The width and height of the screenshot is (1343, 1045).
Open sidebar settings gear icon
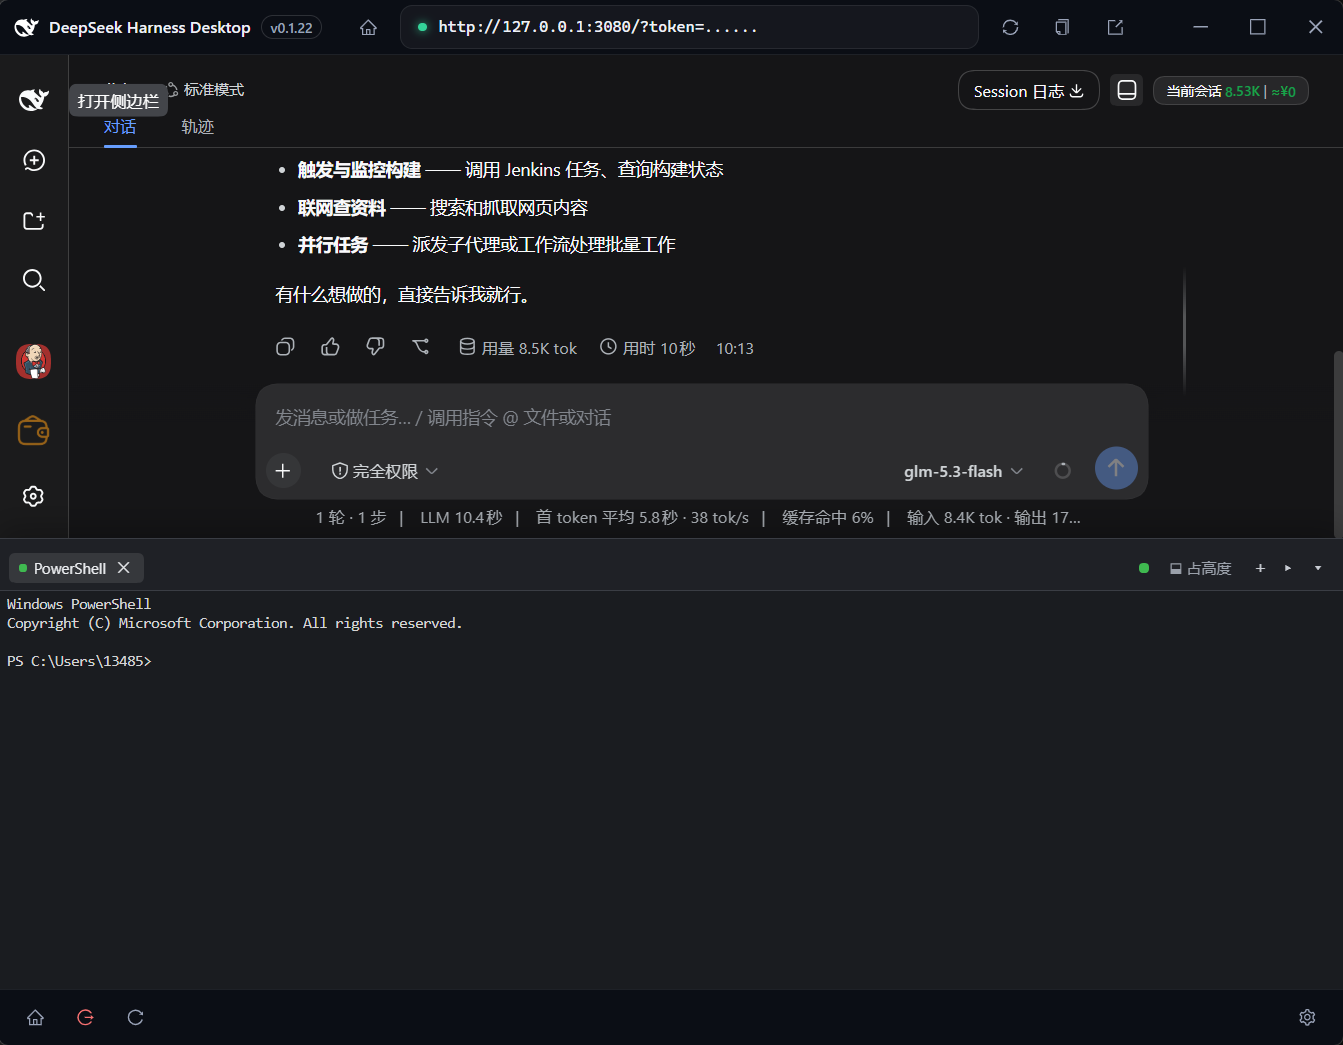click(x=34, y=496)
